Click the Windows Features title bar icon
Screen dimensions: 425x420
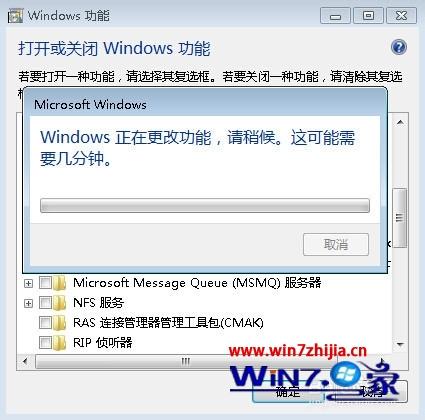pyautogui.click(x=15, y=16)
